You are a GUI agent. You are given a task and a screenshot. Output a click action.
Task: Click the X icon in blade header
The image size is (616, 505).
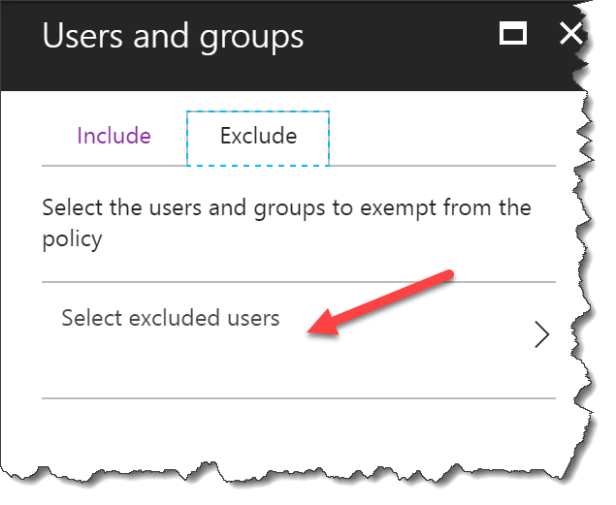pos(571,33)
